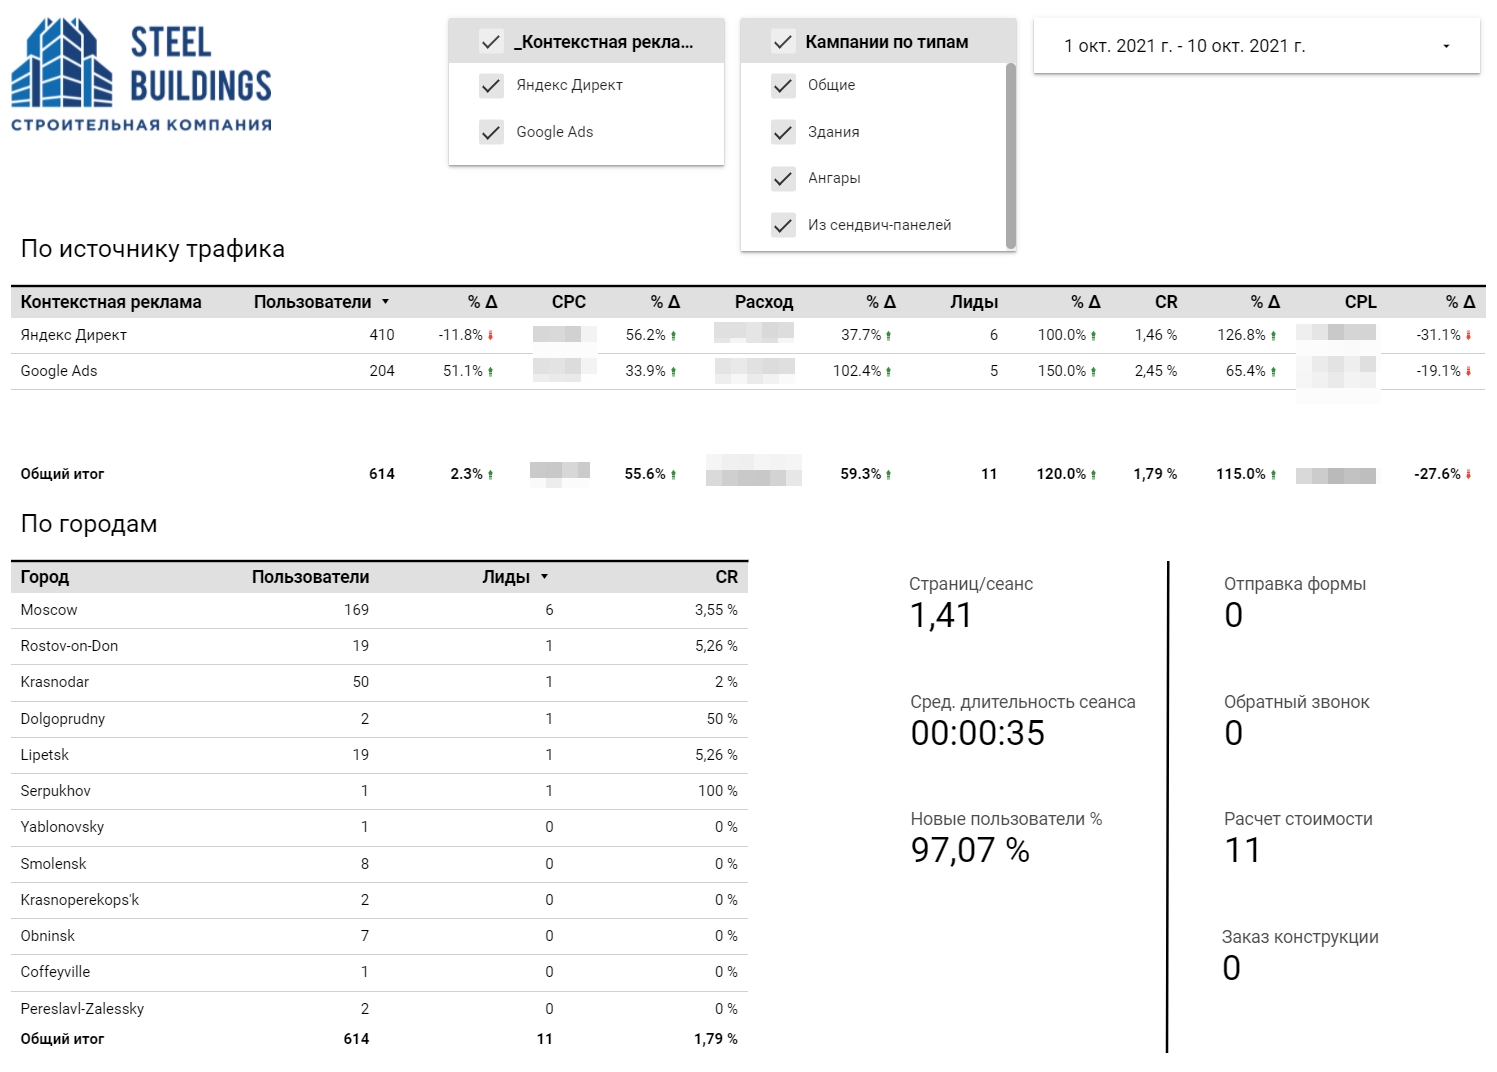Select the Dolgoprudny city row

[x=380, y=719]
